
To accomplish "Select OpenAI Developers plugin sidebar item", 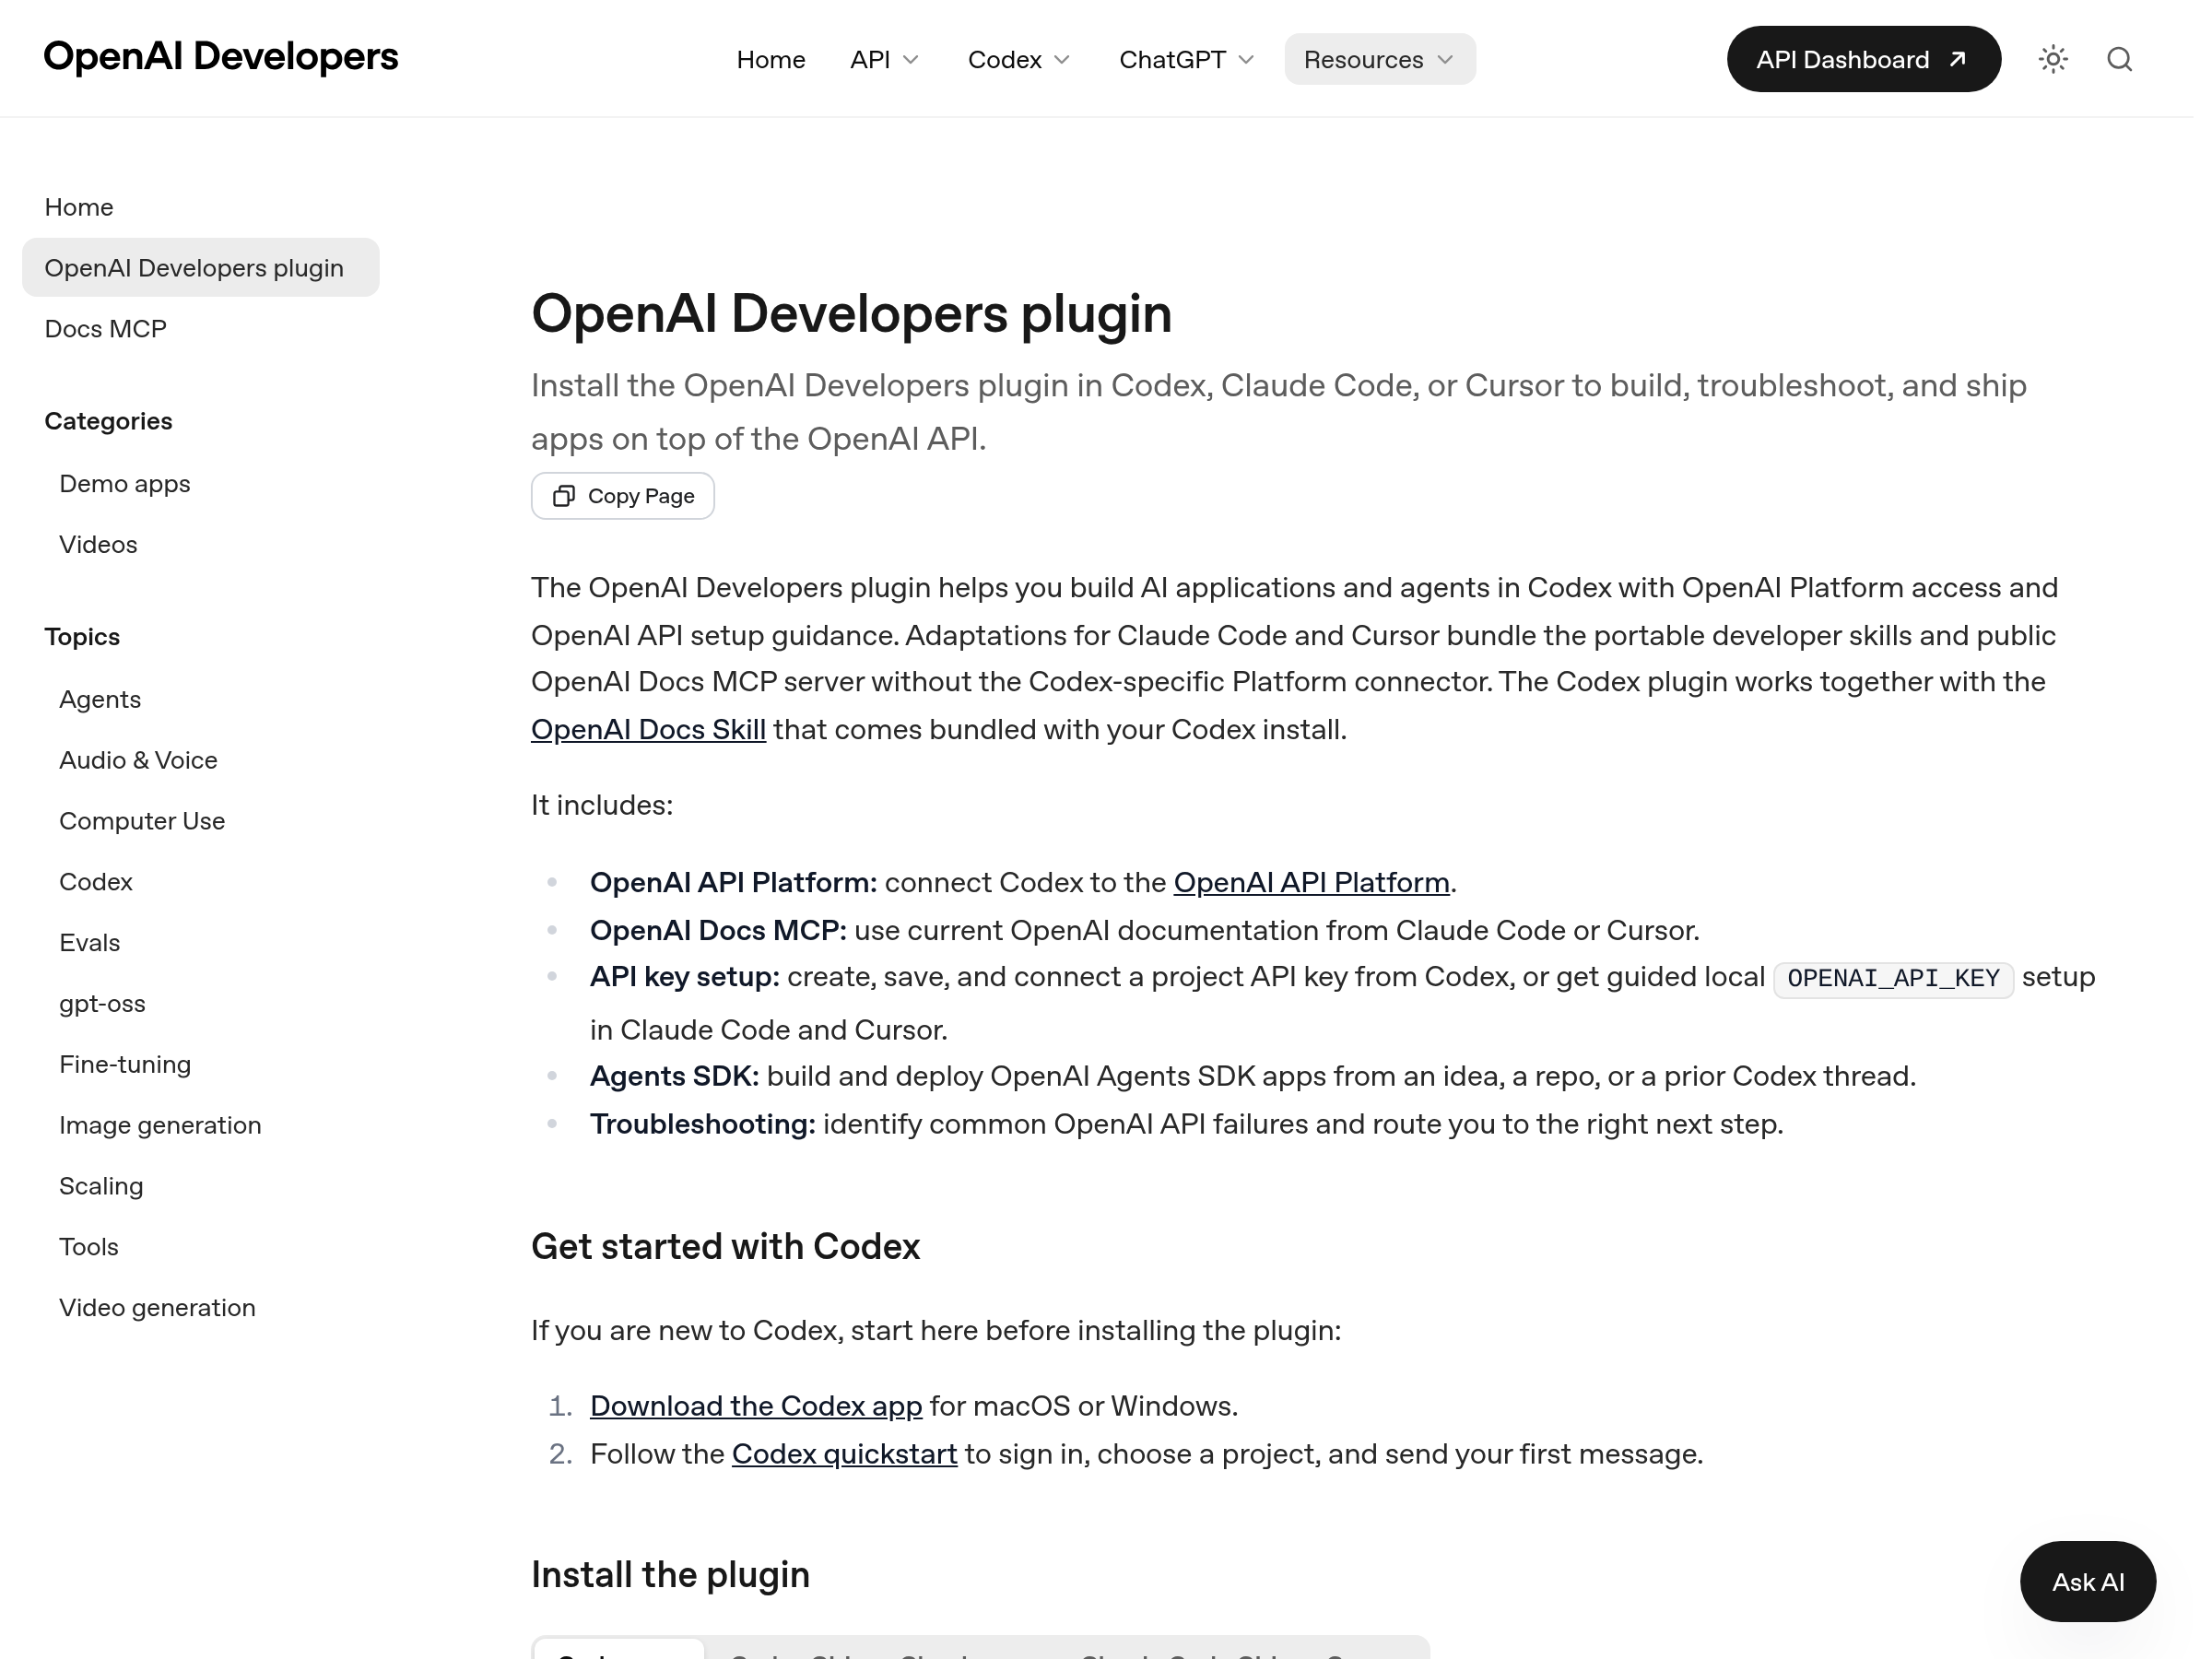I will point(201,267).
